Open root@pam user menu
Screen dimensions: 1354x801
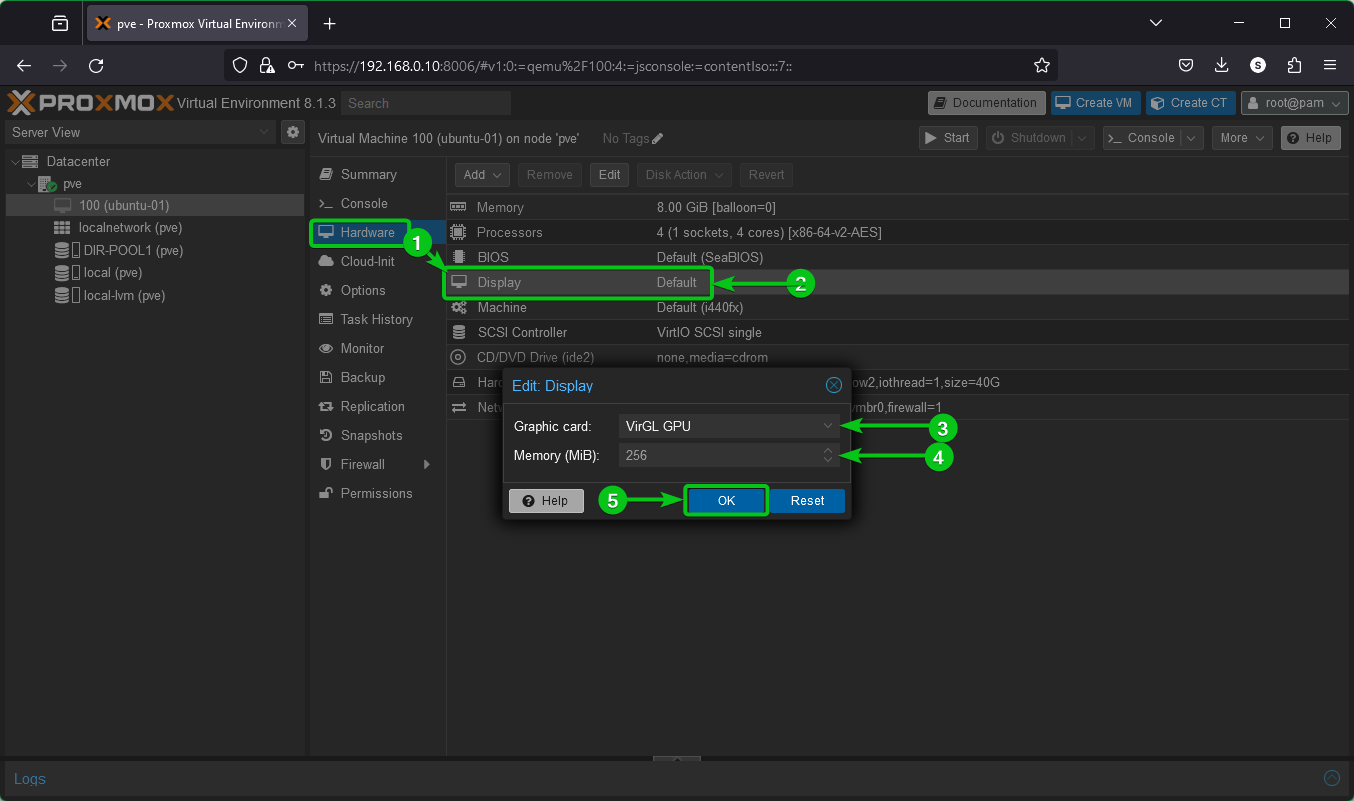pos(1294,103)
